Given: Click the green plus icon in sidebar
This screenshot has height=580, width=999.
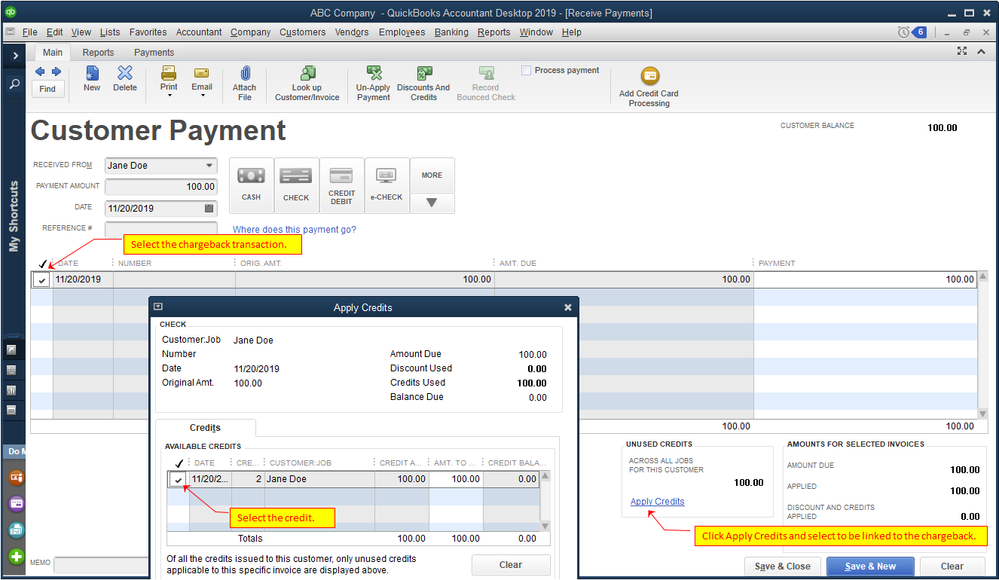Looking at the screenshot, I should pyautogui.click(x=16, y=556).
